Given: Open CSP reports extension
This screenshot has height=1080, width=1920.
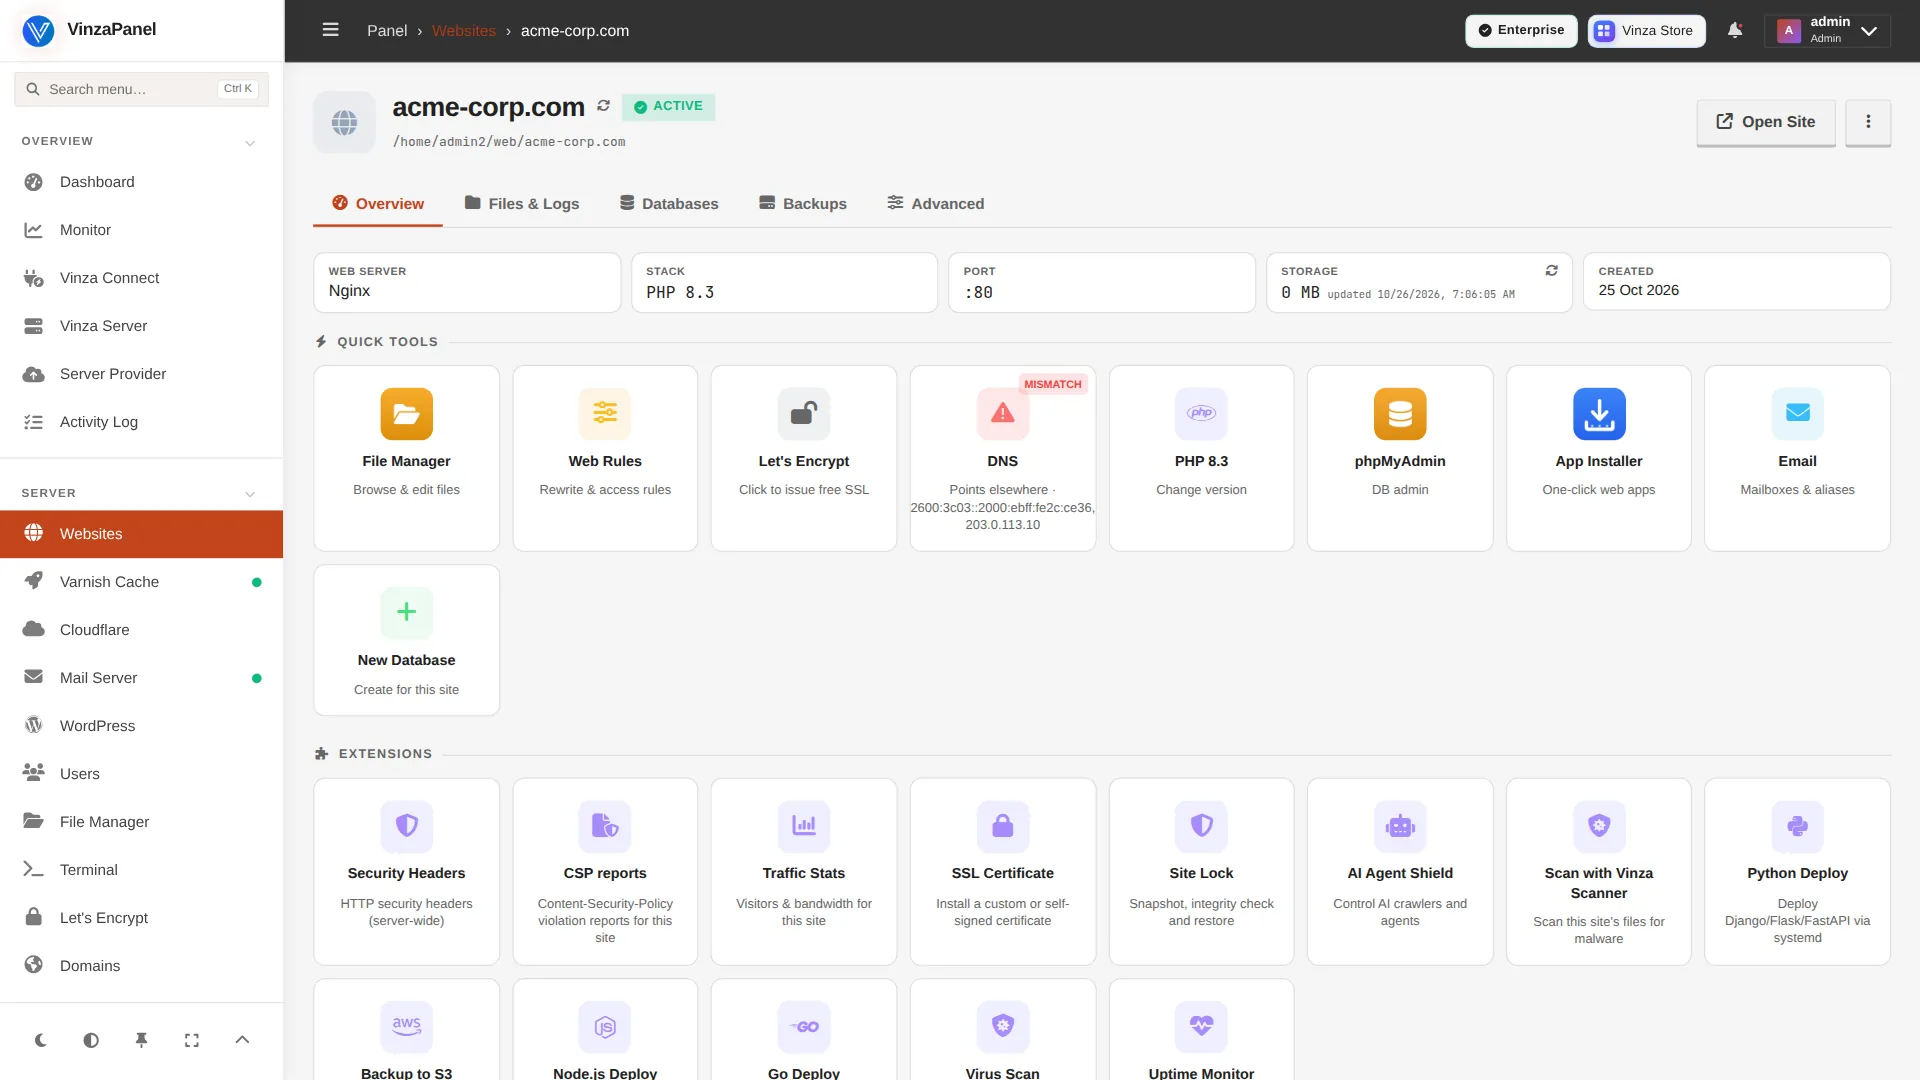Looking at the screenshot, I should 605,871.
